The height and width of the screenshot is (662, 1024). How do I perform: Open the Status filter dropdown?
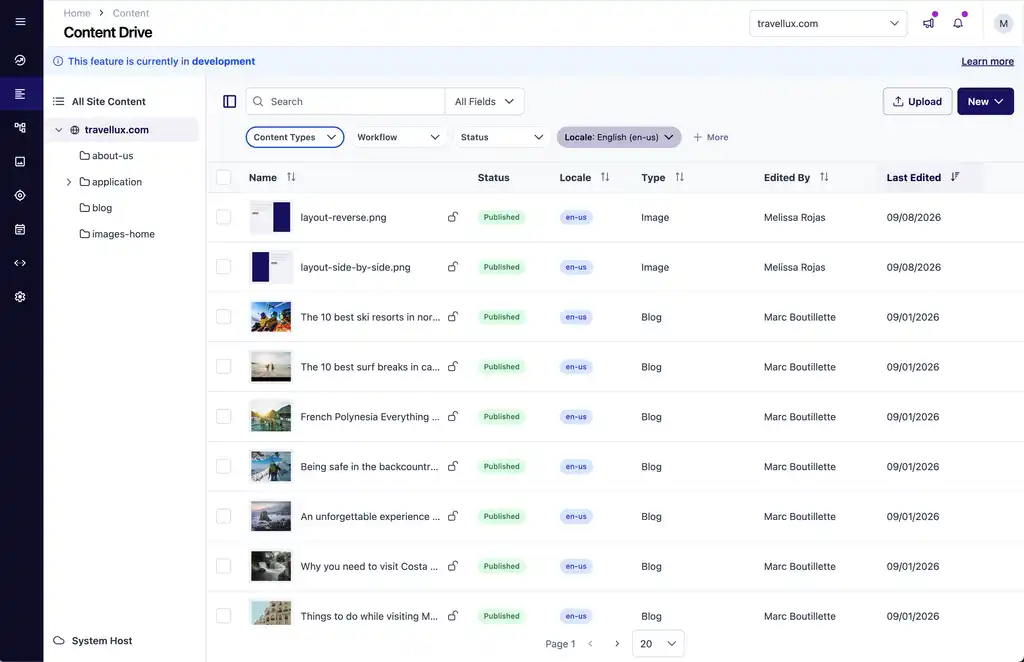coord(502,137)
